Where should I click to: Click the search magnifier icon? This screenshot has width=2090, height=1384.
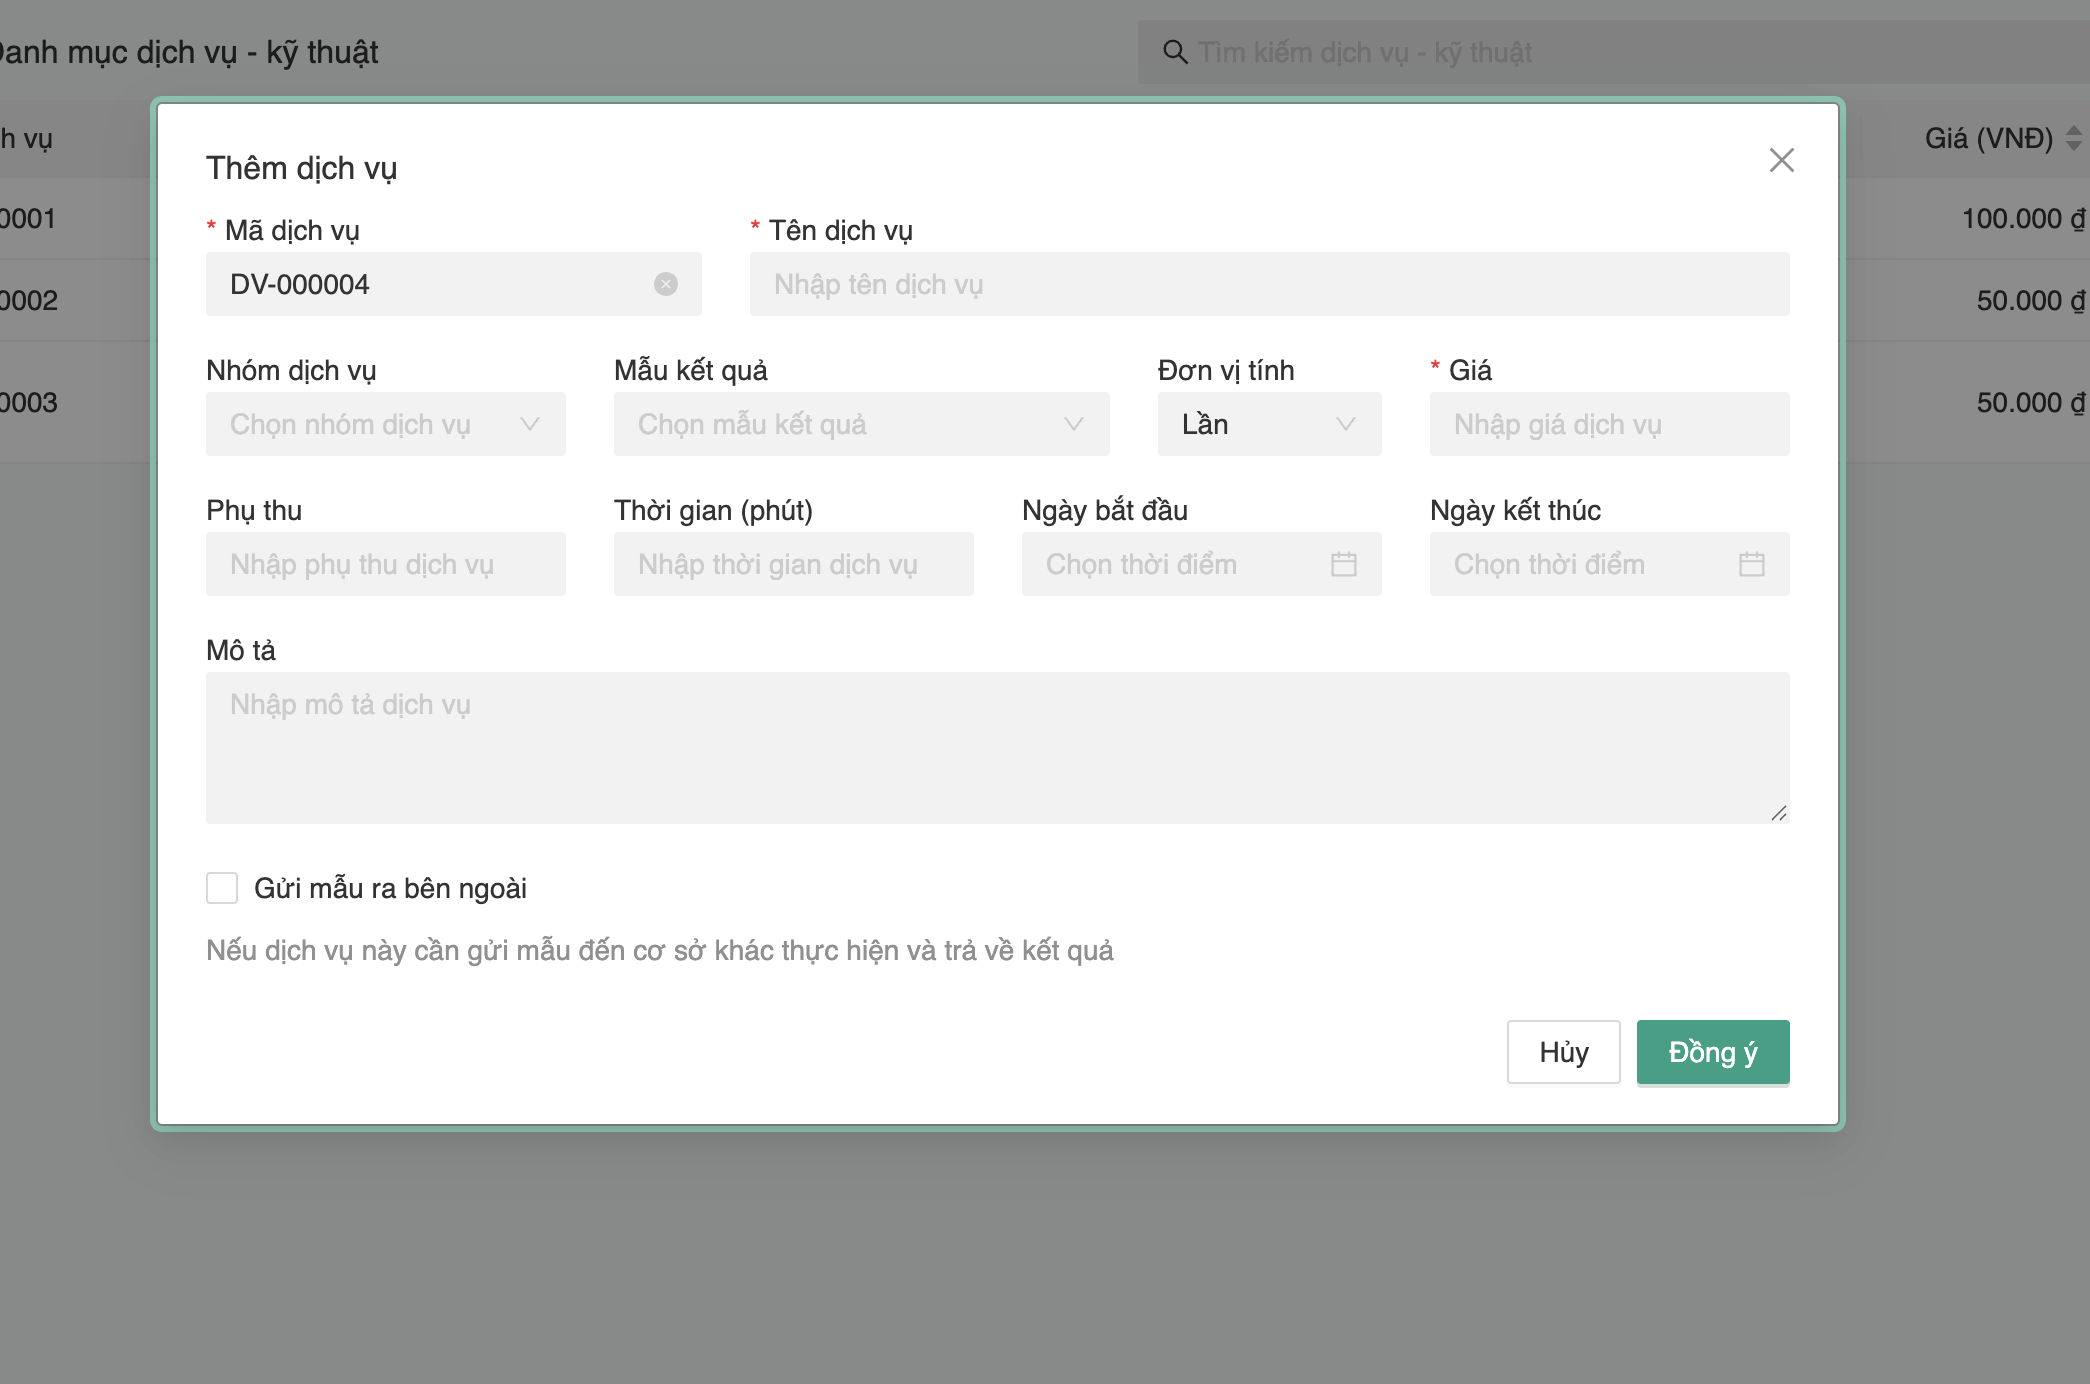coord(1175,52)
